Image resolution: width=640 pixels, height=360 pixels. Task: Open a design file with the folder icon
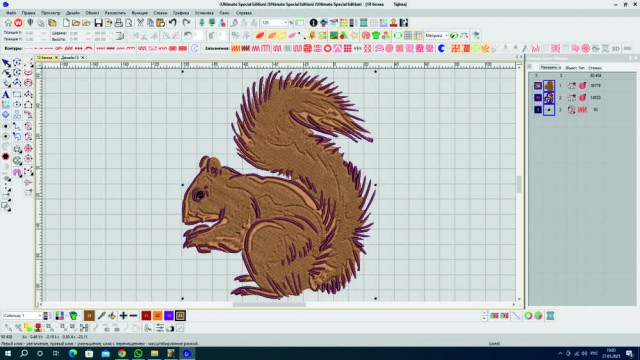pyautogui.click(x=76, y=23)
